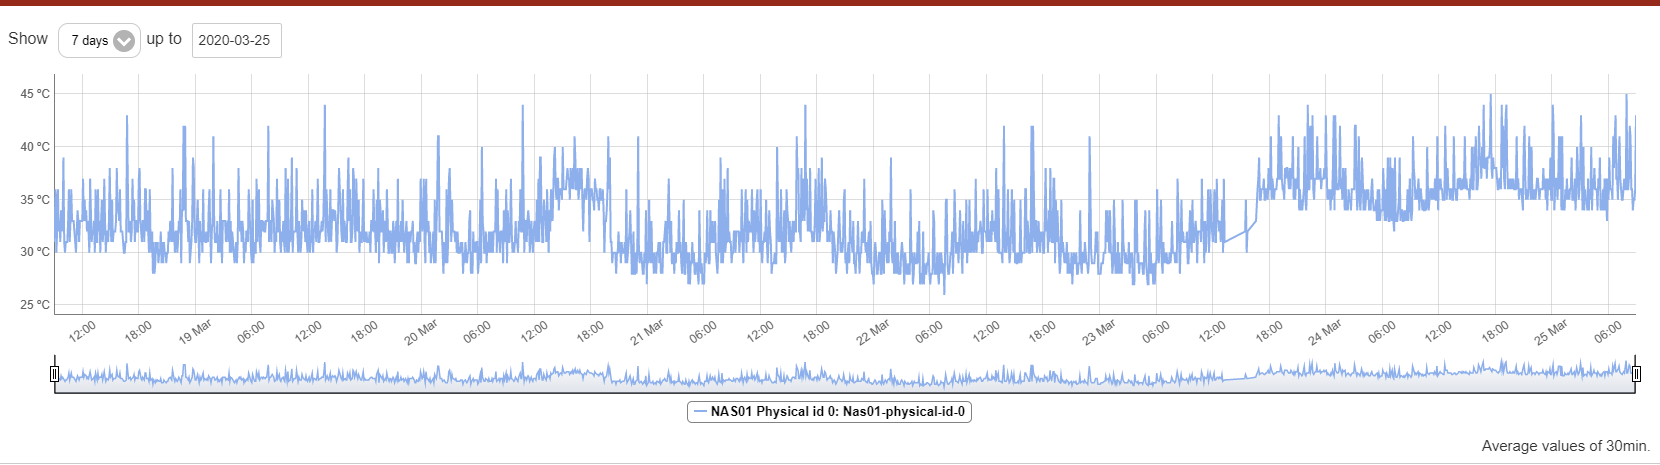The width and height of the screenshot is (1660, 465).
Task: Click the Average values of 30min. note
Action: (x=1566, y=446)
